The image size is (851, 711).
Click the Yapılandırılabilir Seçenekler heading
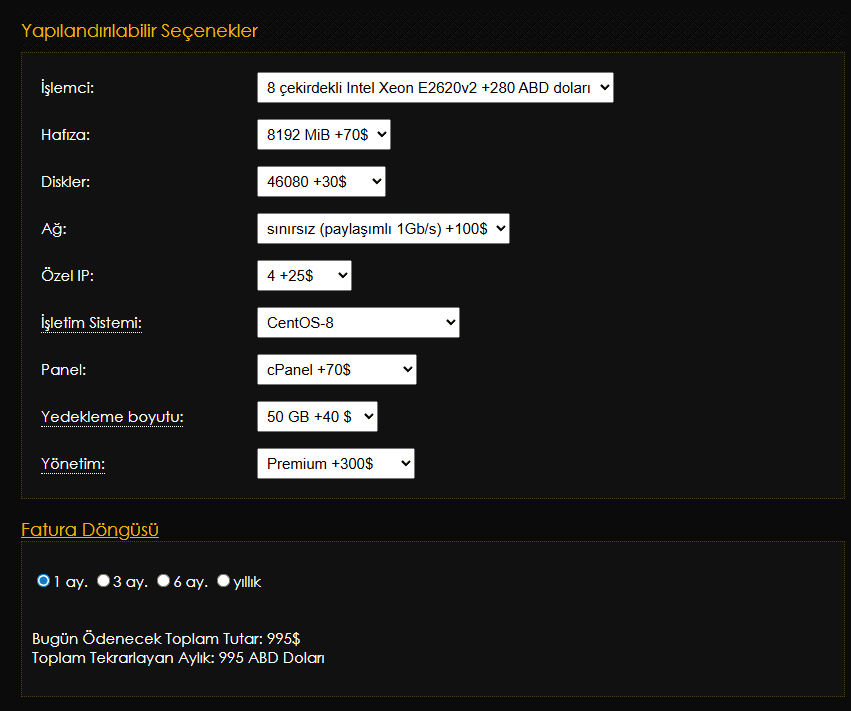tap(139, 31)
